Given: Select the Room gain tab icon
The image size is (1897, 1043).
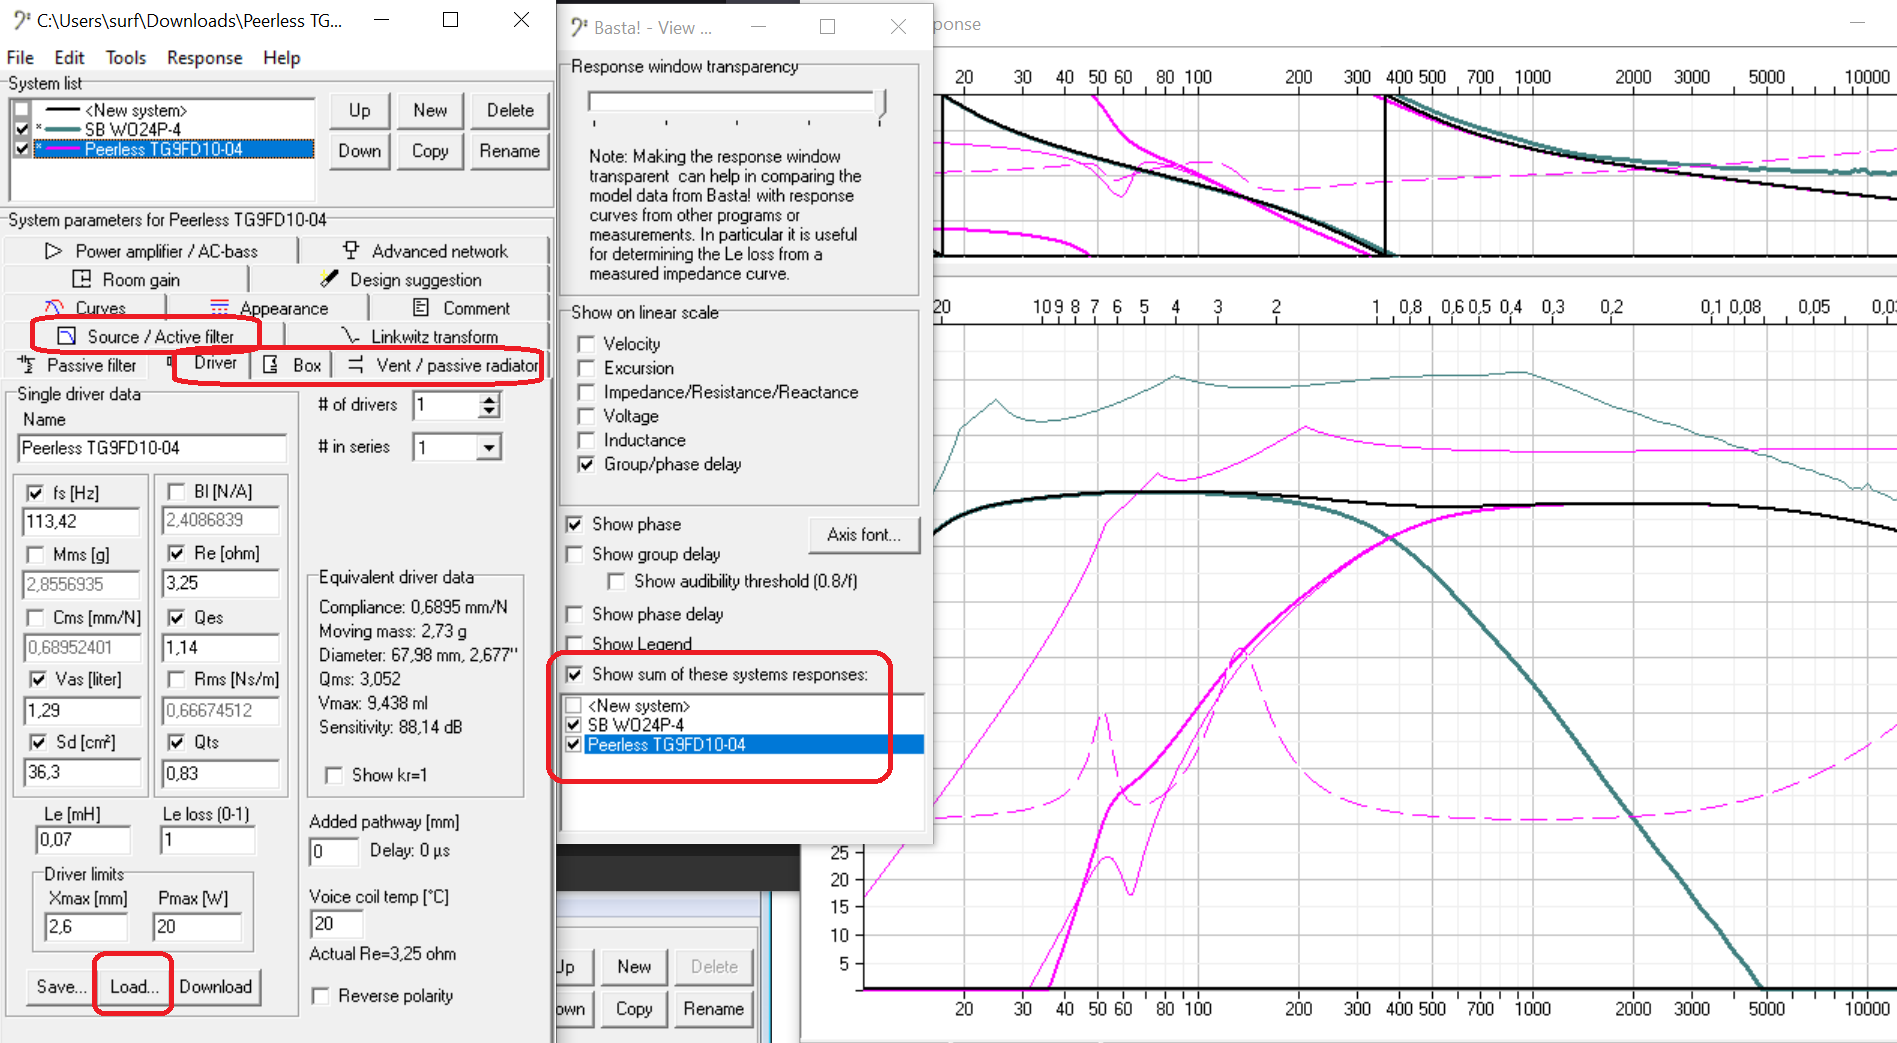Looking at the screenshot, I should pyautogui.click(x=82, y=279).
